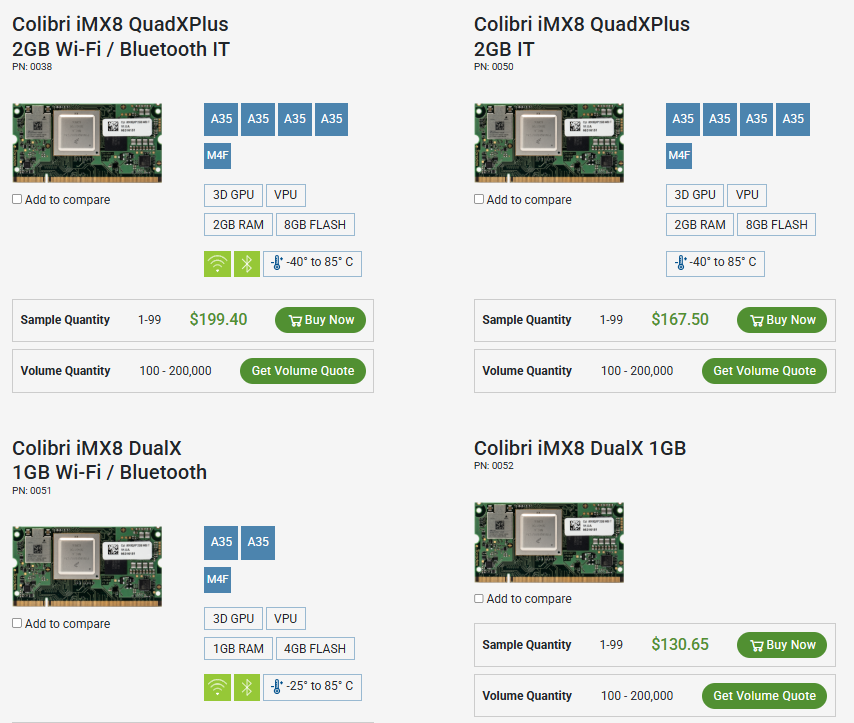Select the M4F core badge on PN 0051 card
The height and width of the screenshot is (723, 854).
[x=217, y=580]
